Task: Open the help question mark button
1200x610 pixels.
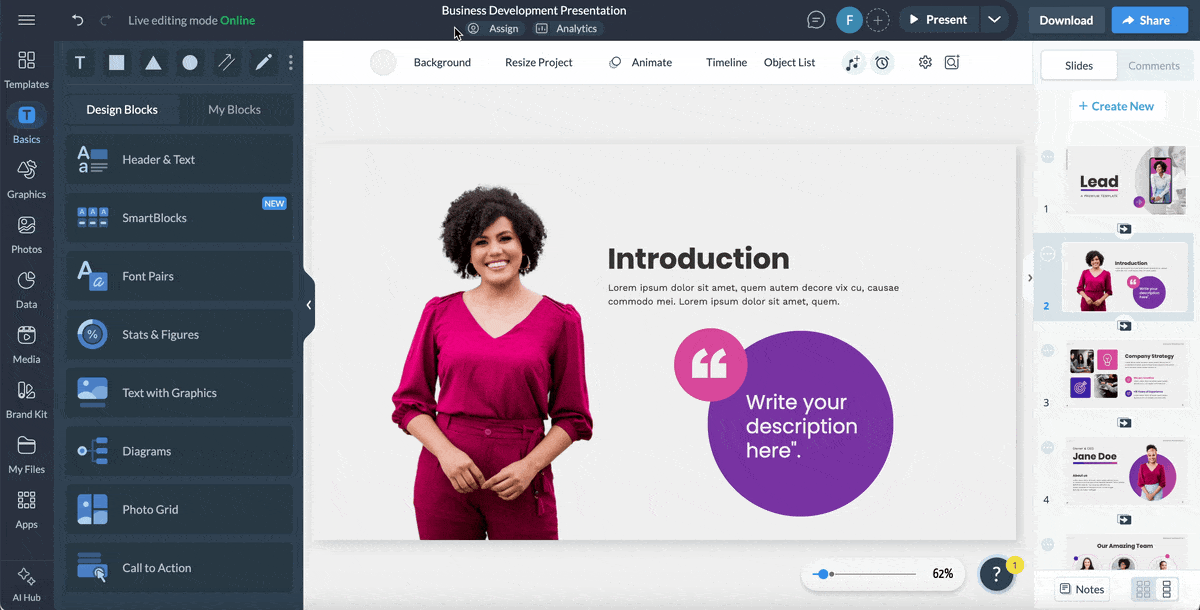Action: [x=997, y=574]
